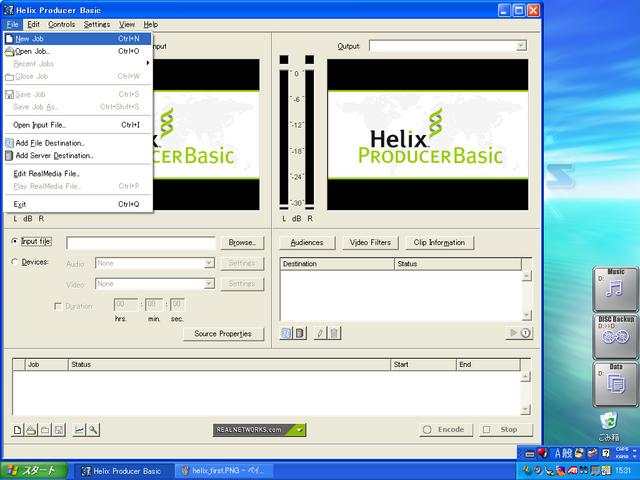Image resolution: width=640 pixels, height=480 pixels.
Task: Select the Devices radio button
Action: 15,262
